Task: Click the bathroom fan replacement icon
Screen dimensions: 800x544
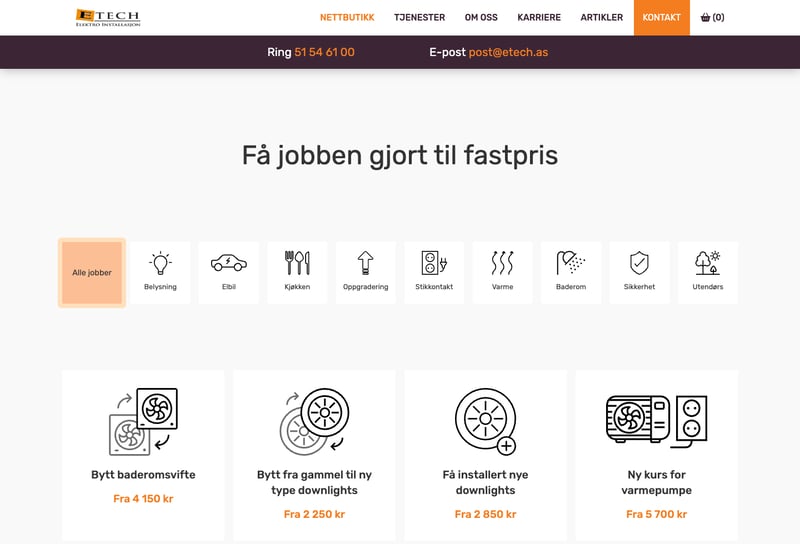Action: coord(143,422)
